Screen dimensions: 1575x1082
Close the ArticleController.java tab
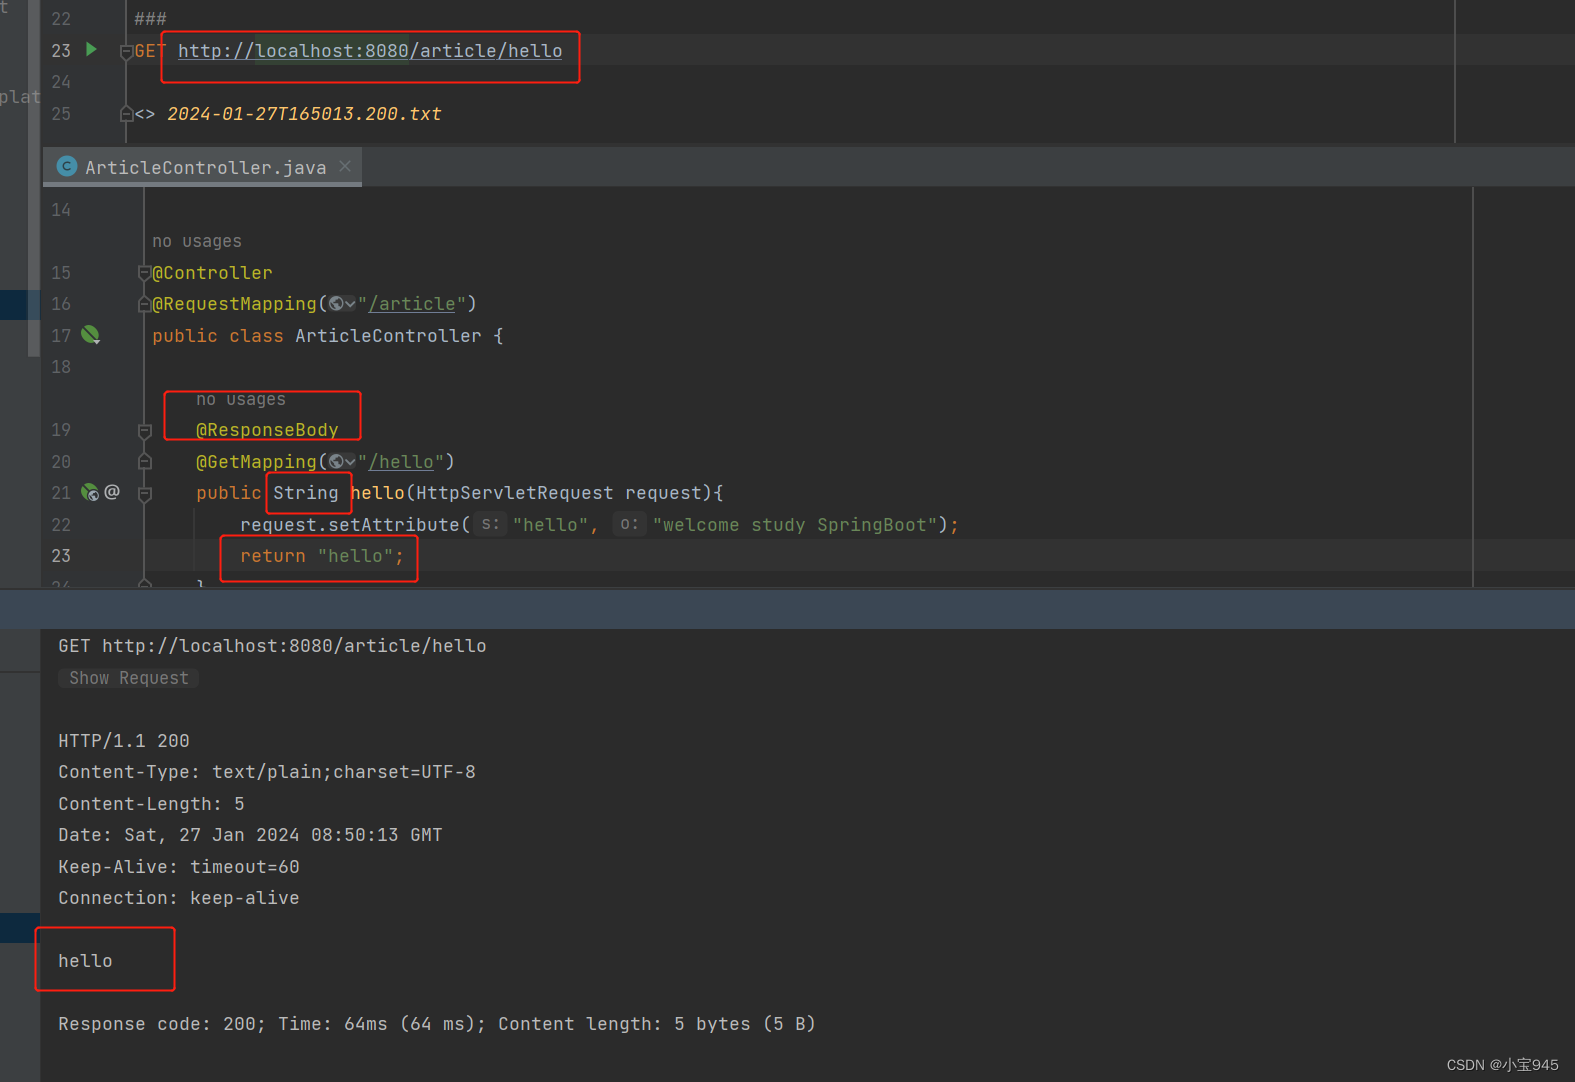click(345, 166)
